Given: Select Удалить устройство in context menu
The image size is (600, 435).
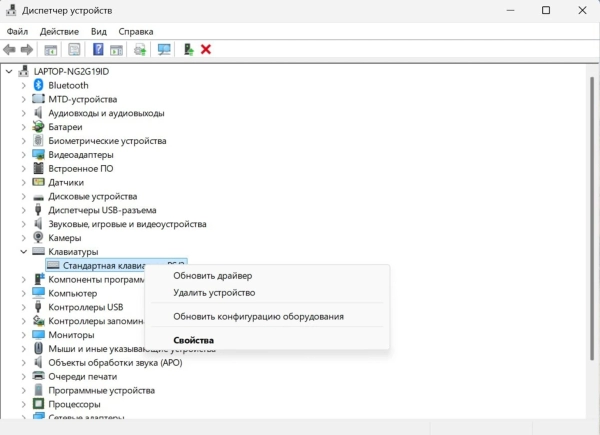Looking at the screenshot, I should pos(214,293).
